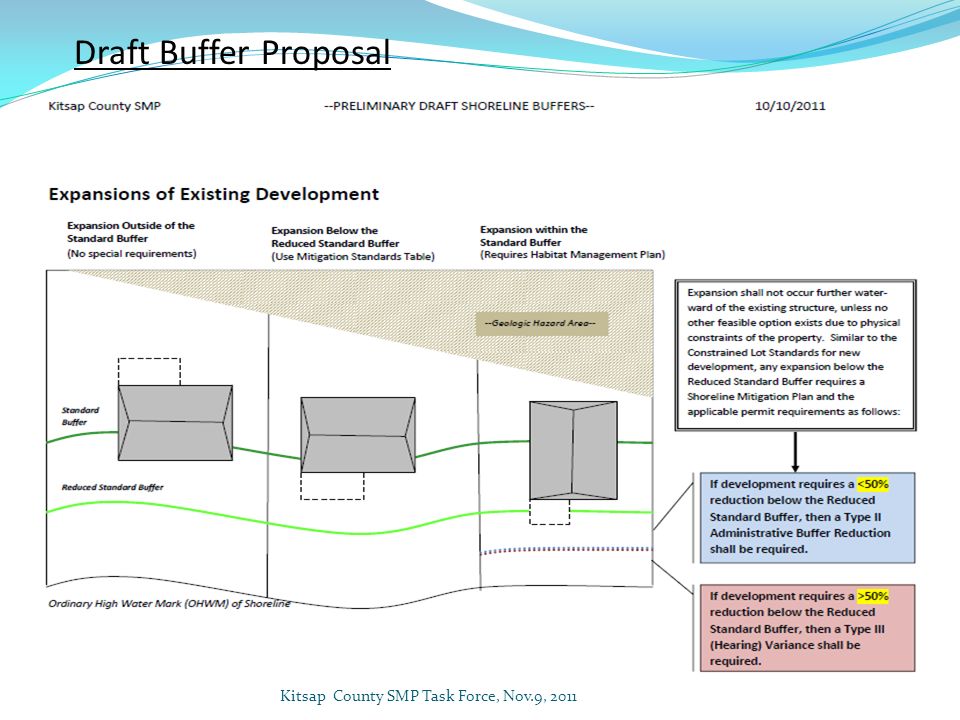Screen dimensions: 960x720
Task: Click '(Requires Habitat Management Plan)' note
Action: pos(572,255)
